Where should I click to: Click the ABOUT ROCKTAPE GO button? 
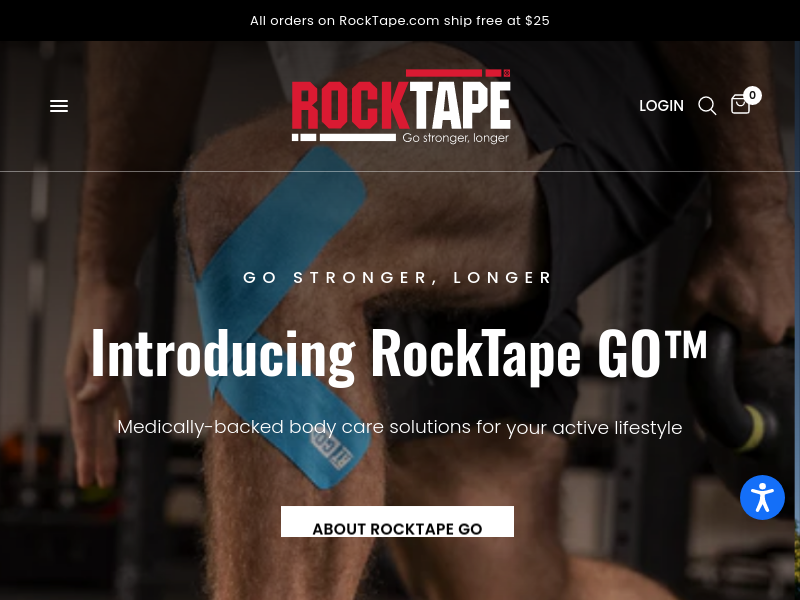(x=397, y=521)
